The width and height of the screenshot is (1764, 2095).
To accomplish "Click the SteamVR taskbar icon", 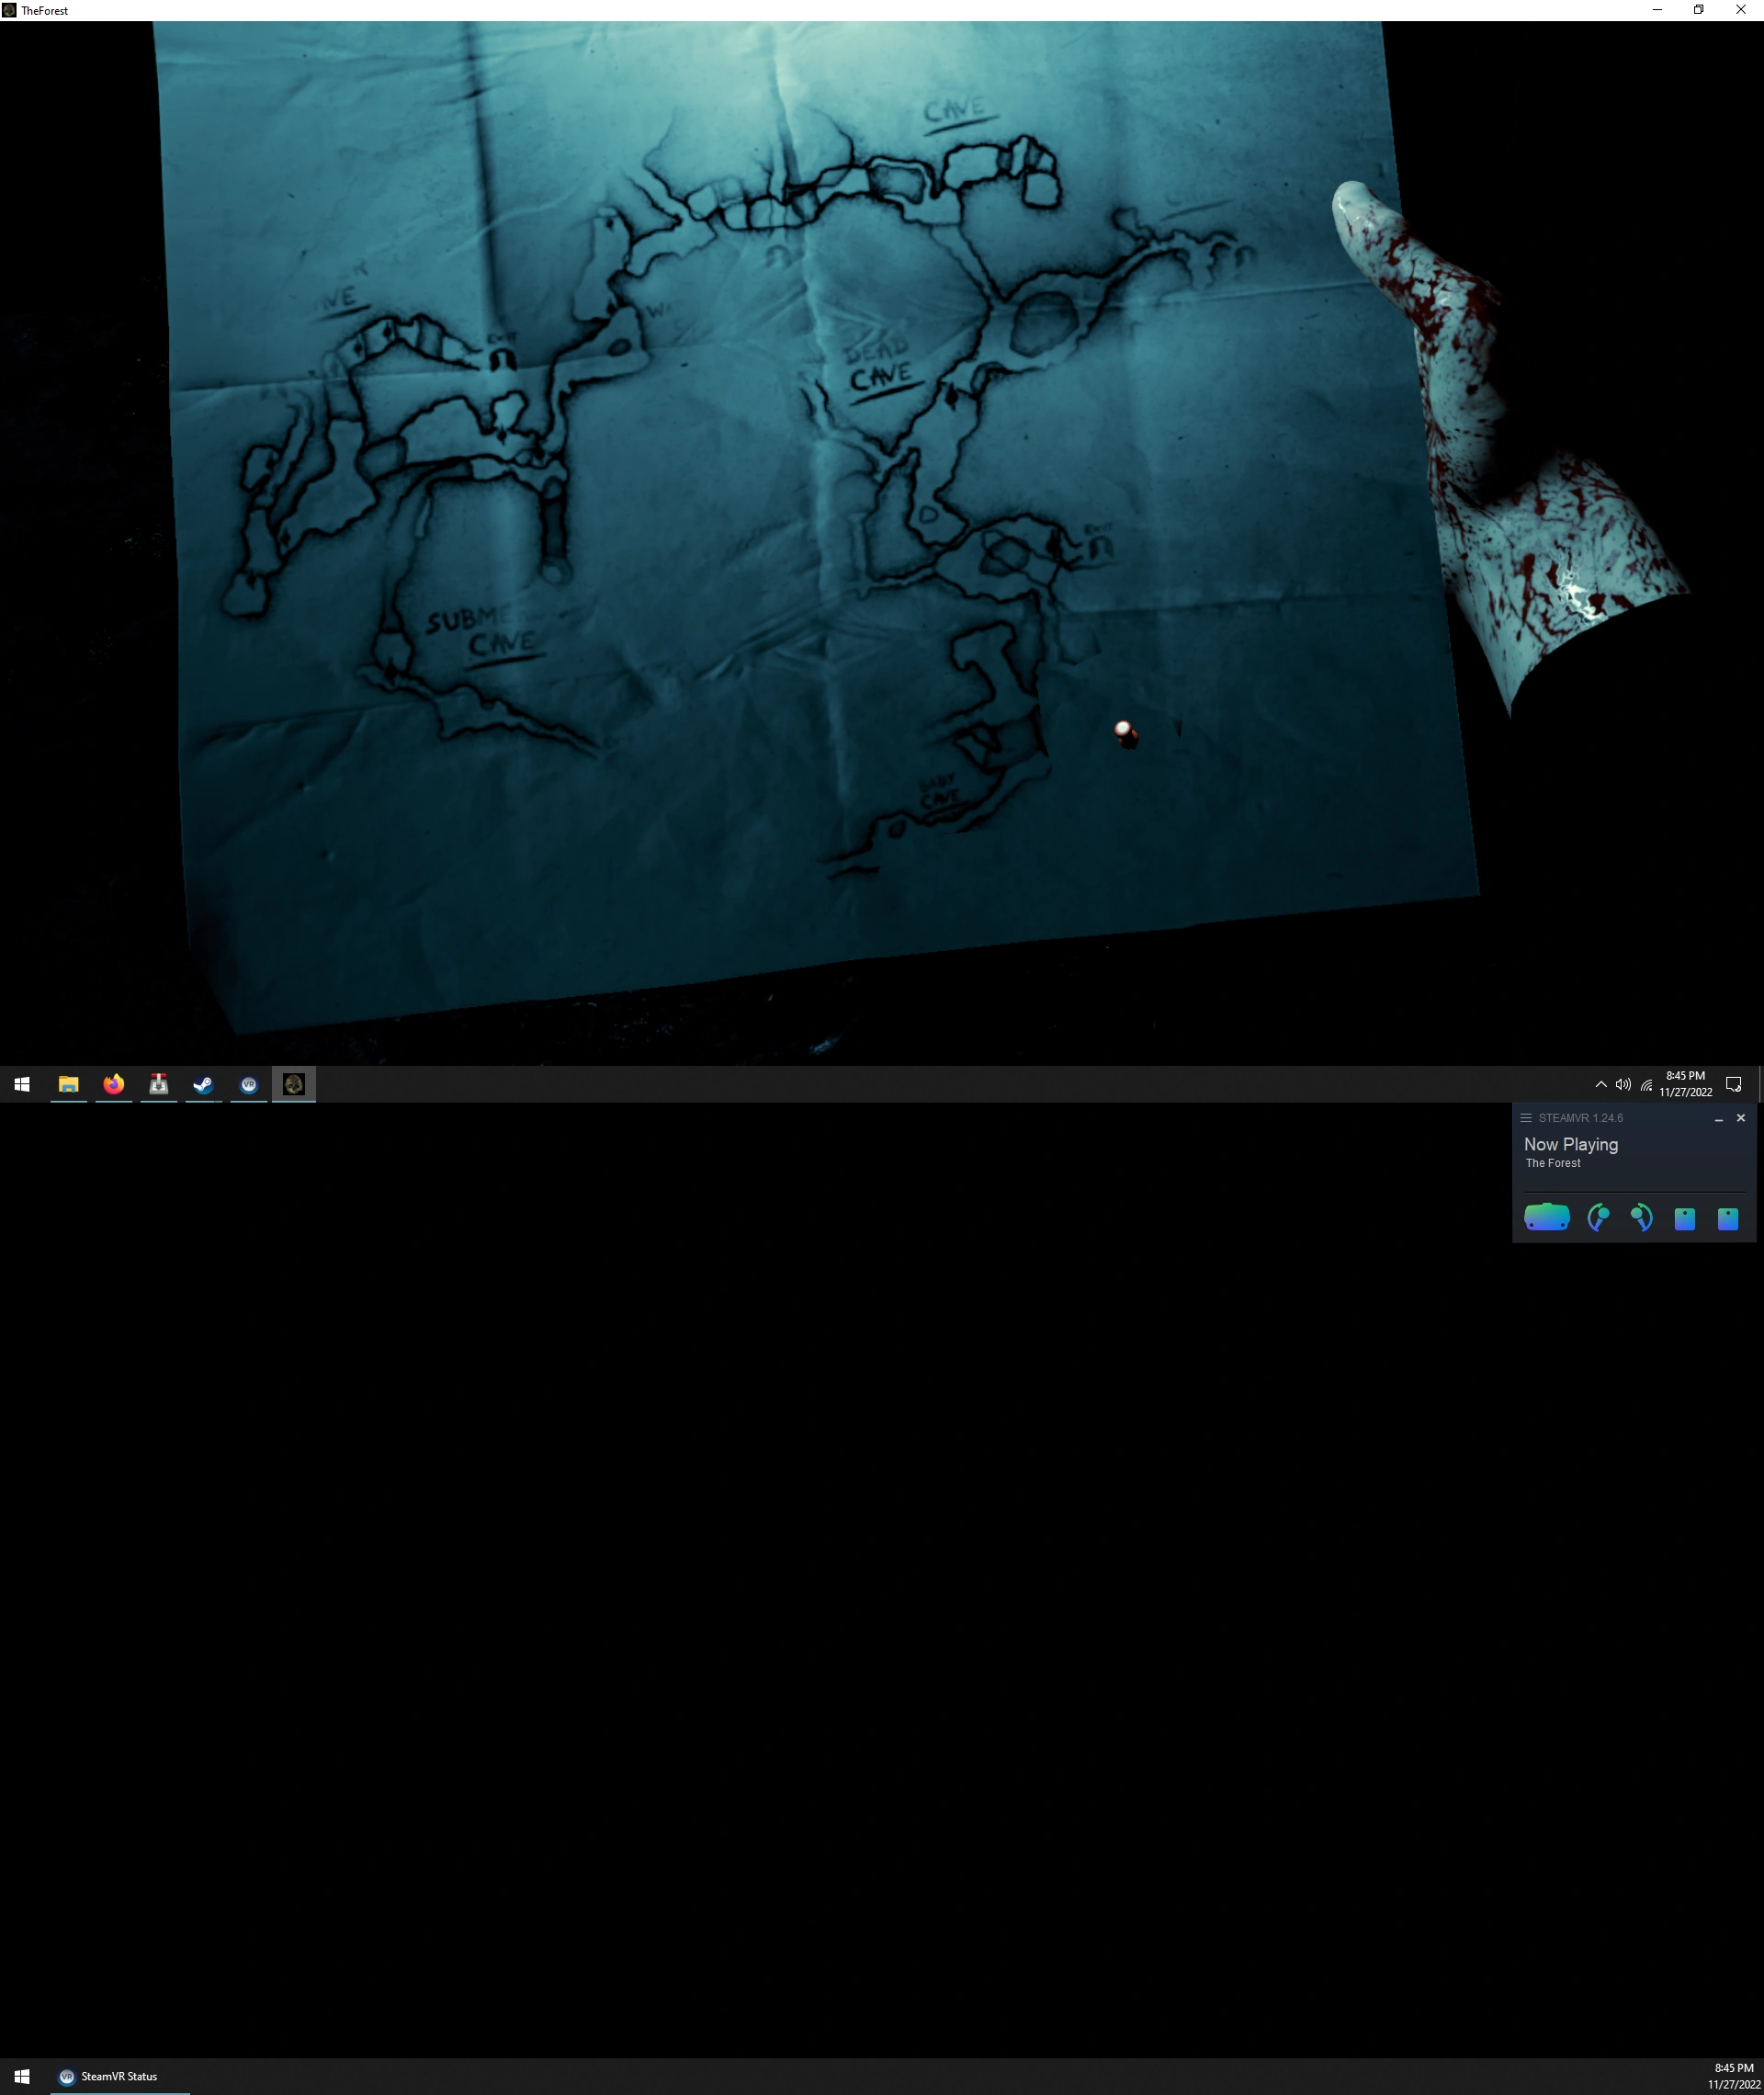I will [249, 1084].
